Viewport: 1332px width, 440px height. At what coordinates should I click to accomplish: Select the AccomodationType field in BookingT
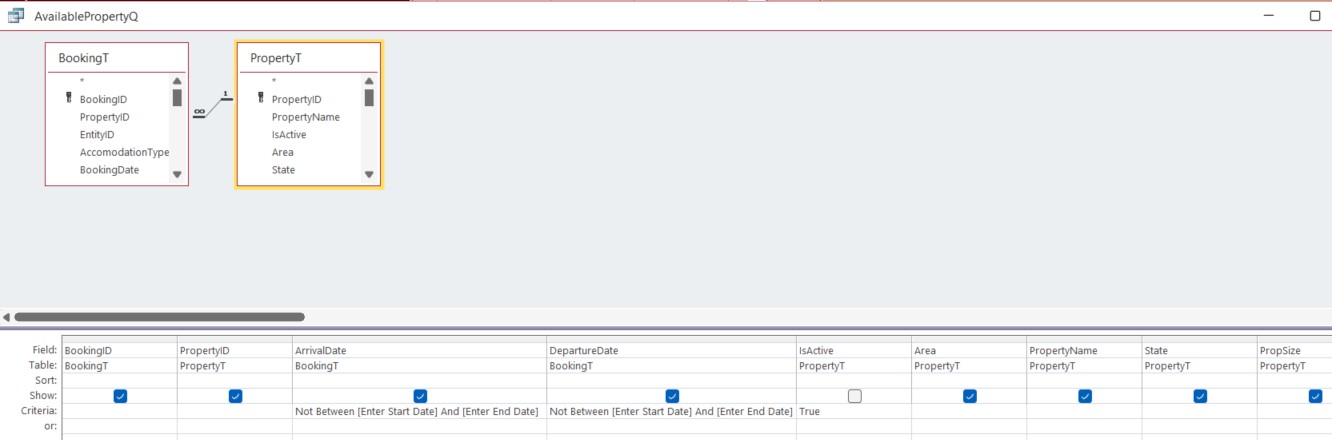click(124, 152)
